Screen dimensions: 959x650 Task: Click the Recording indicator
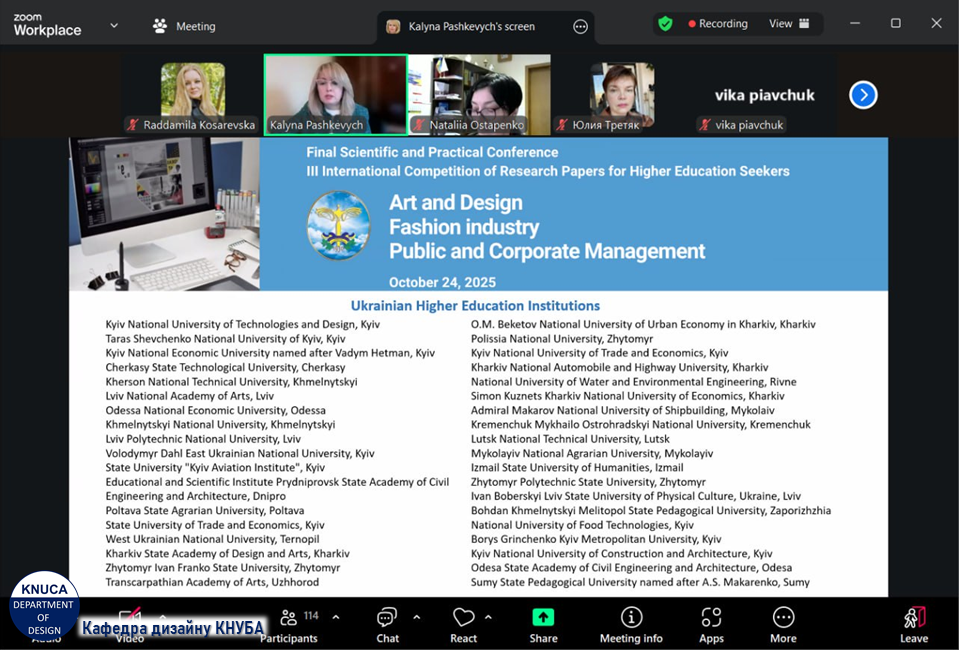(717, 24)
